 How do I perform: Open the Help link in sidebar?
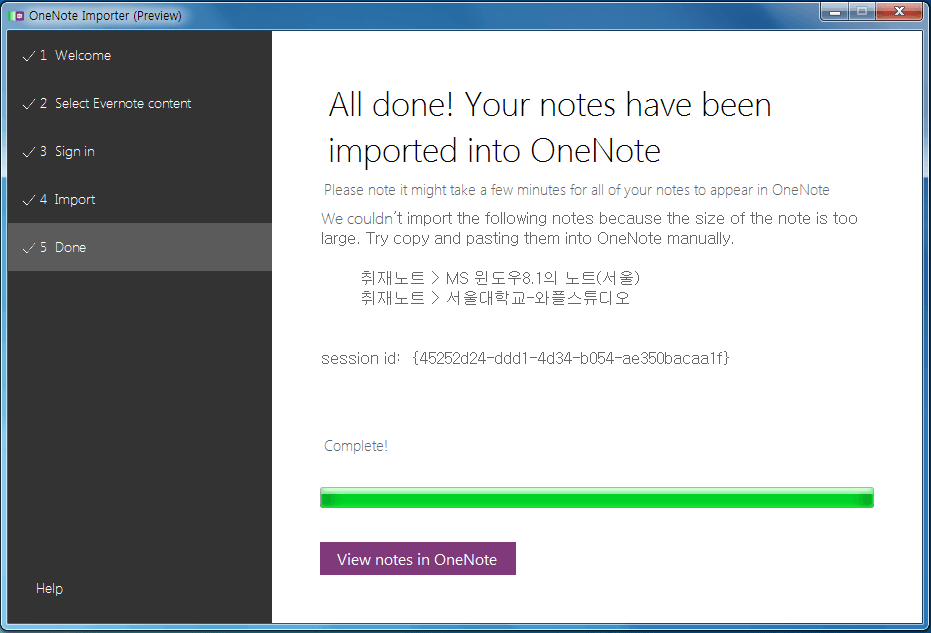point(49,589)
